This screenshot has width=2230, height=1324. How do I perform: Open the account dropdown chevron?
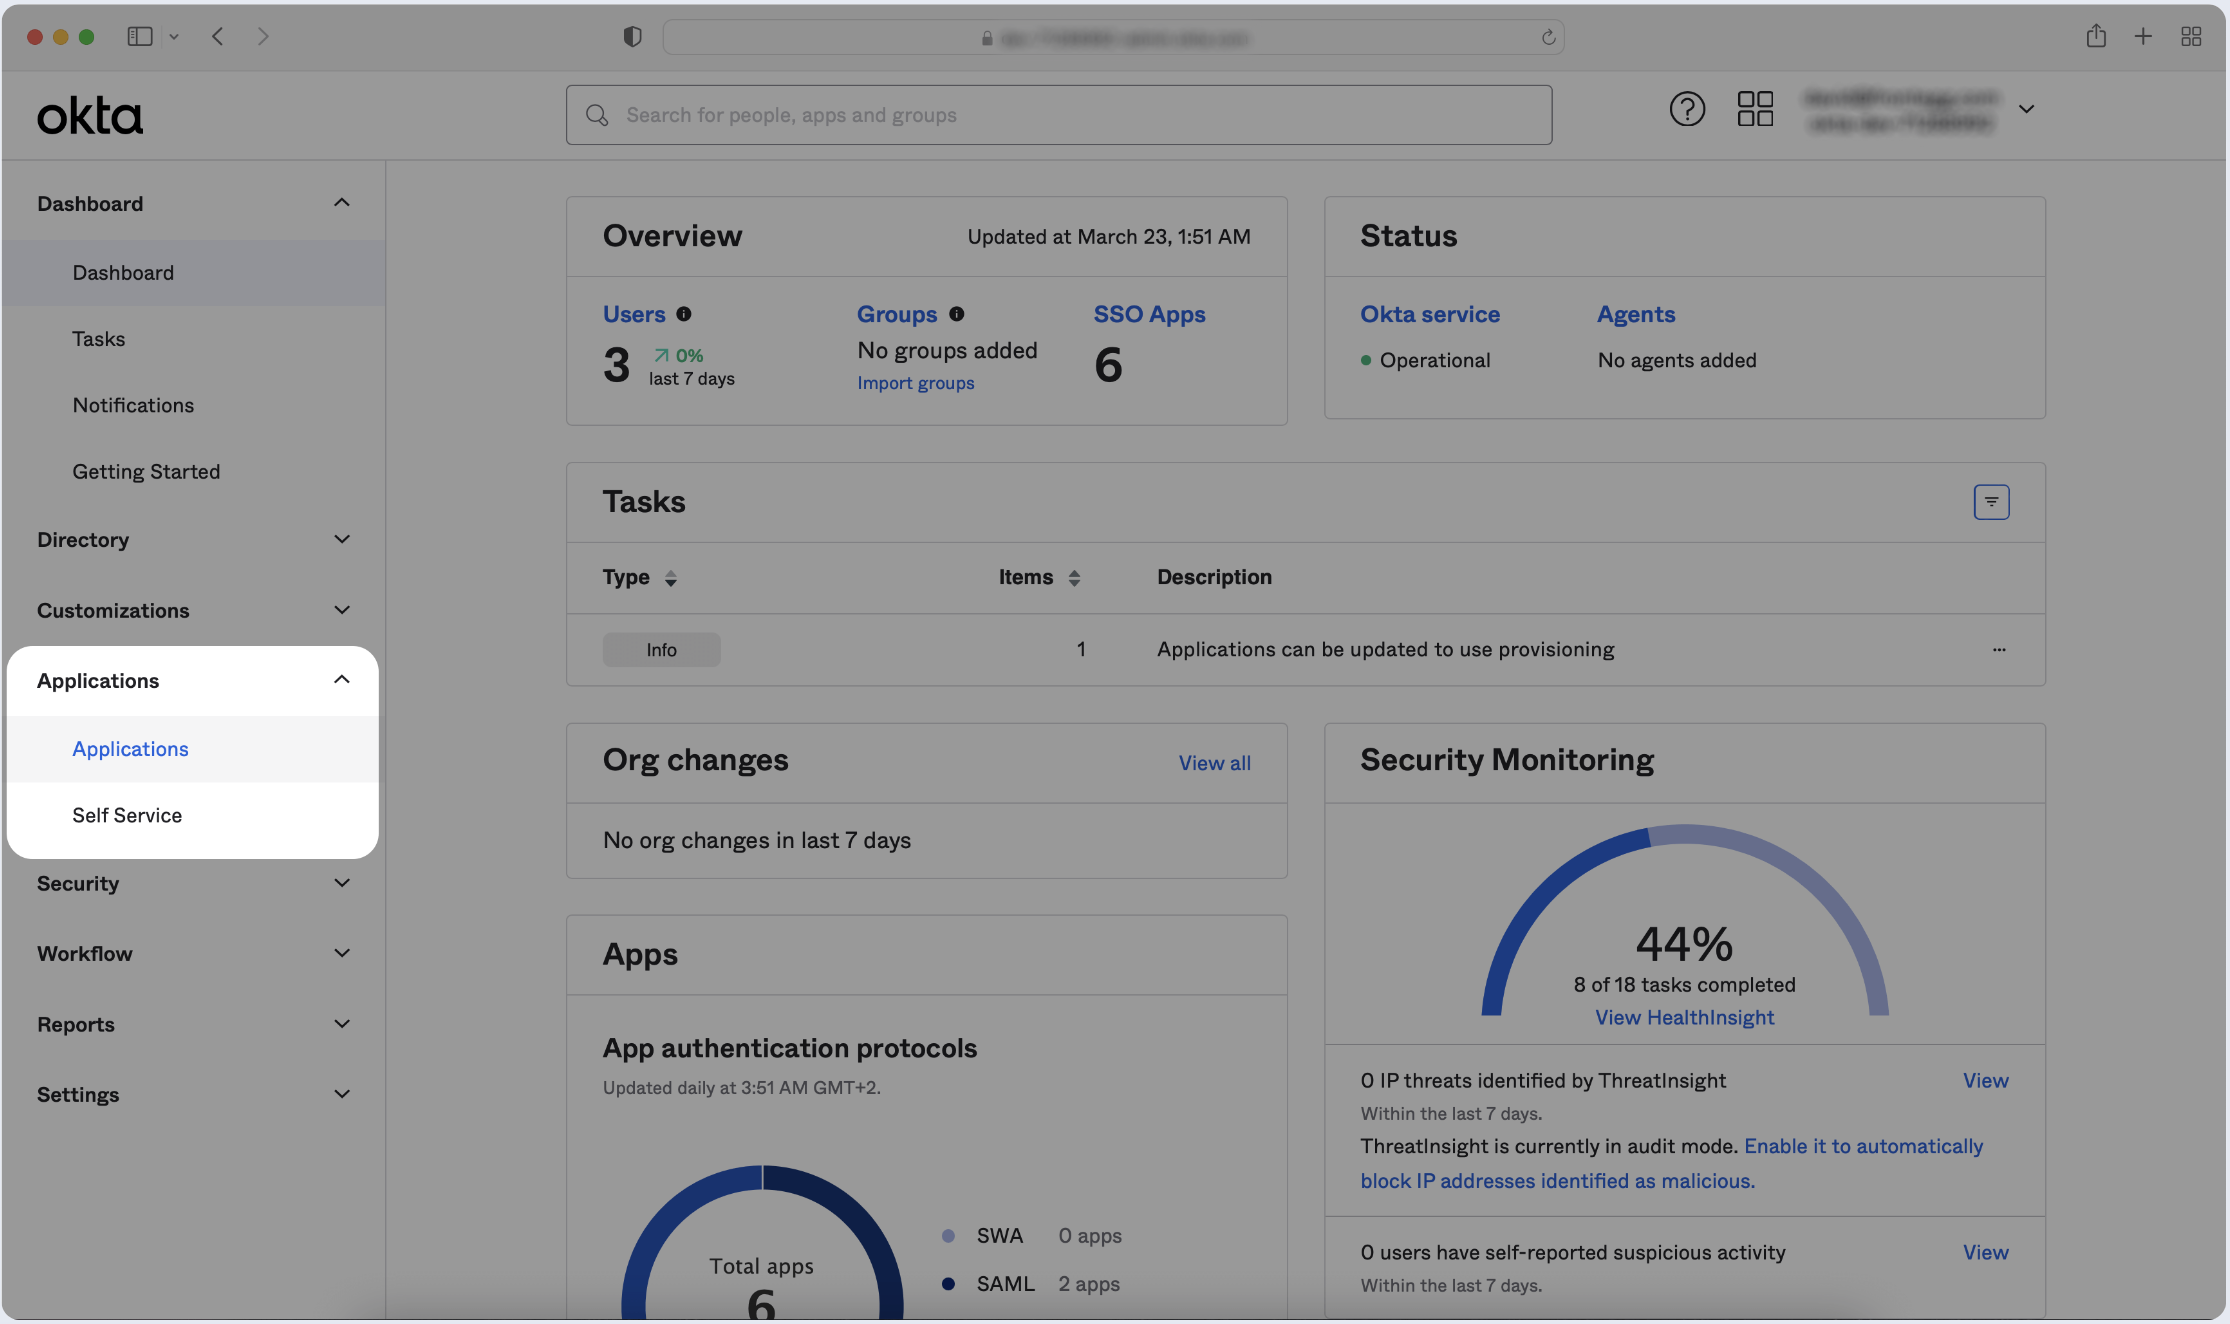point(2027,109)
